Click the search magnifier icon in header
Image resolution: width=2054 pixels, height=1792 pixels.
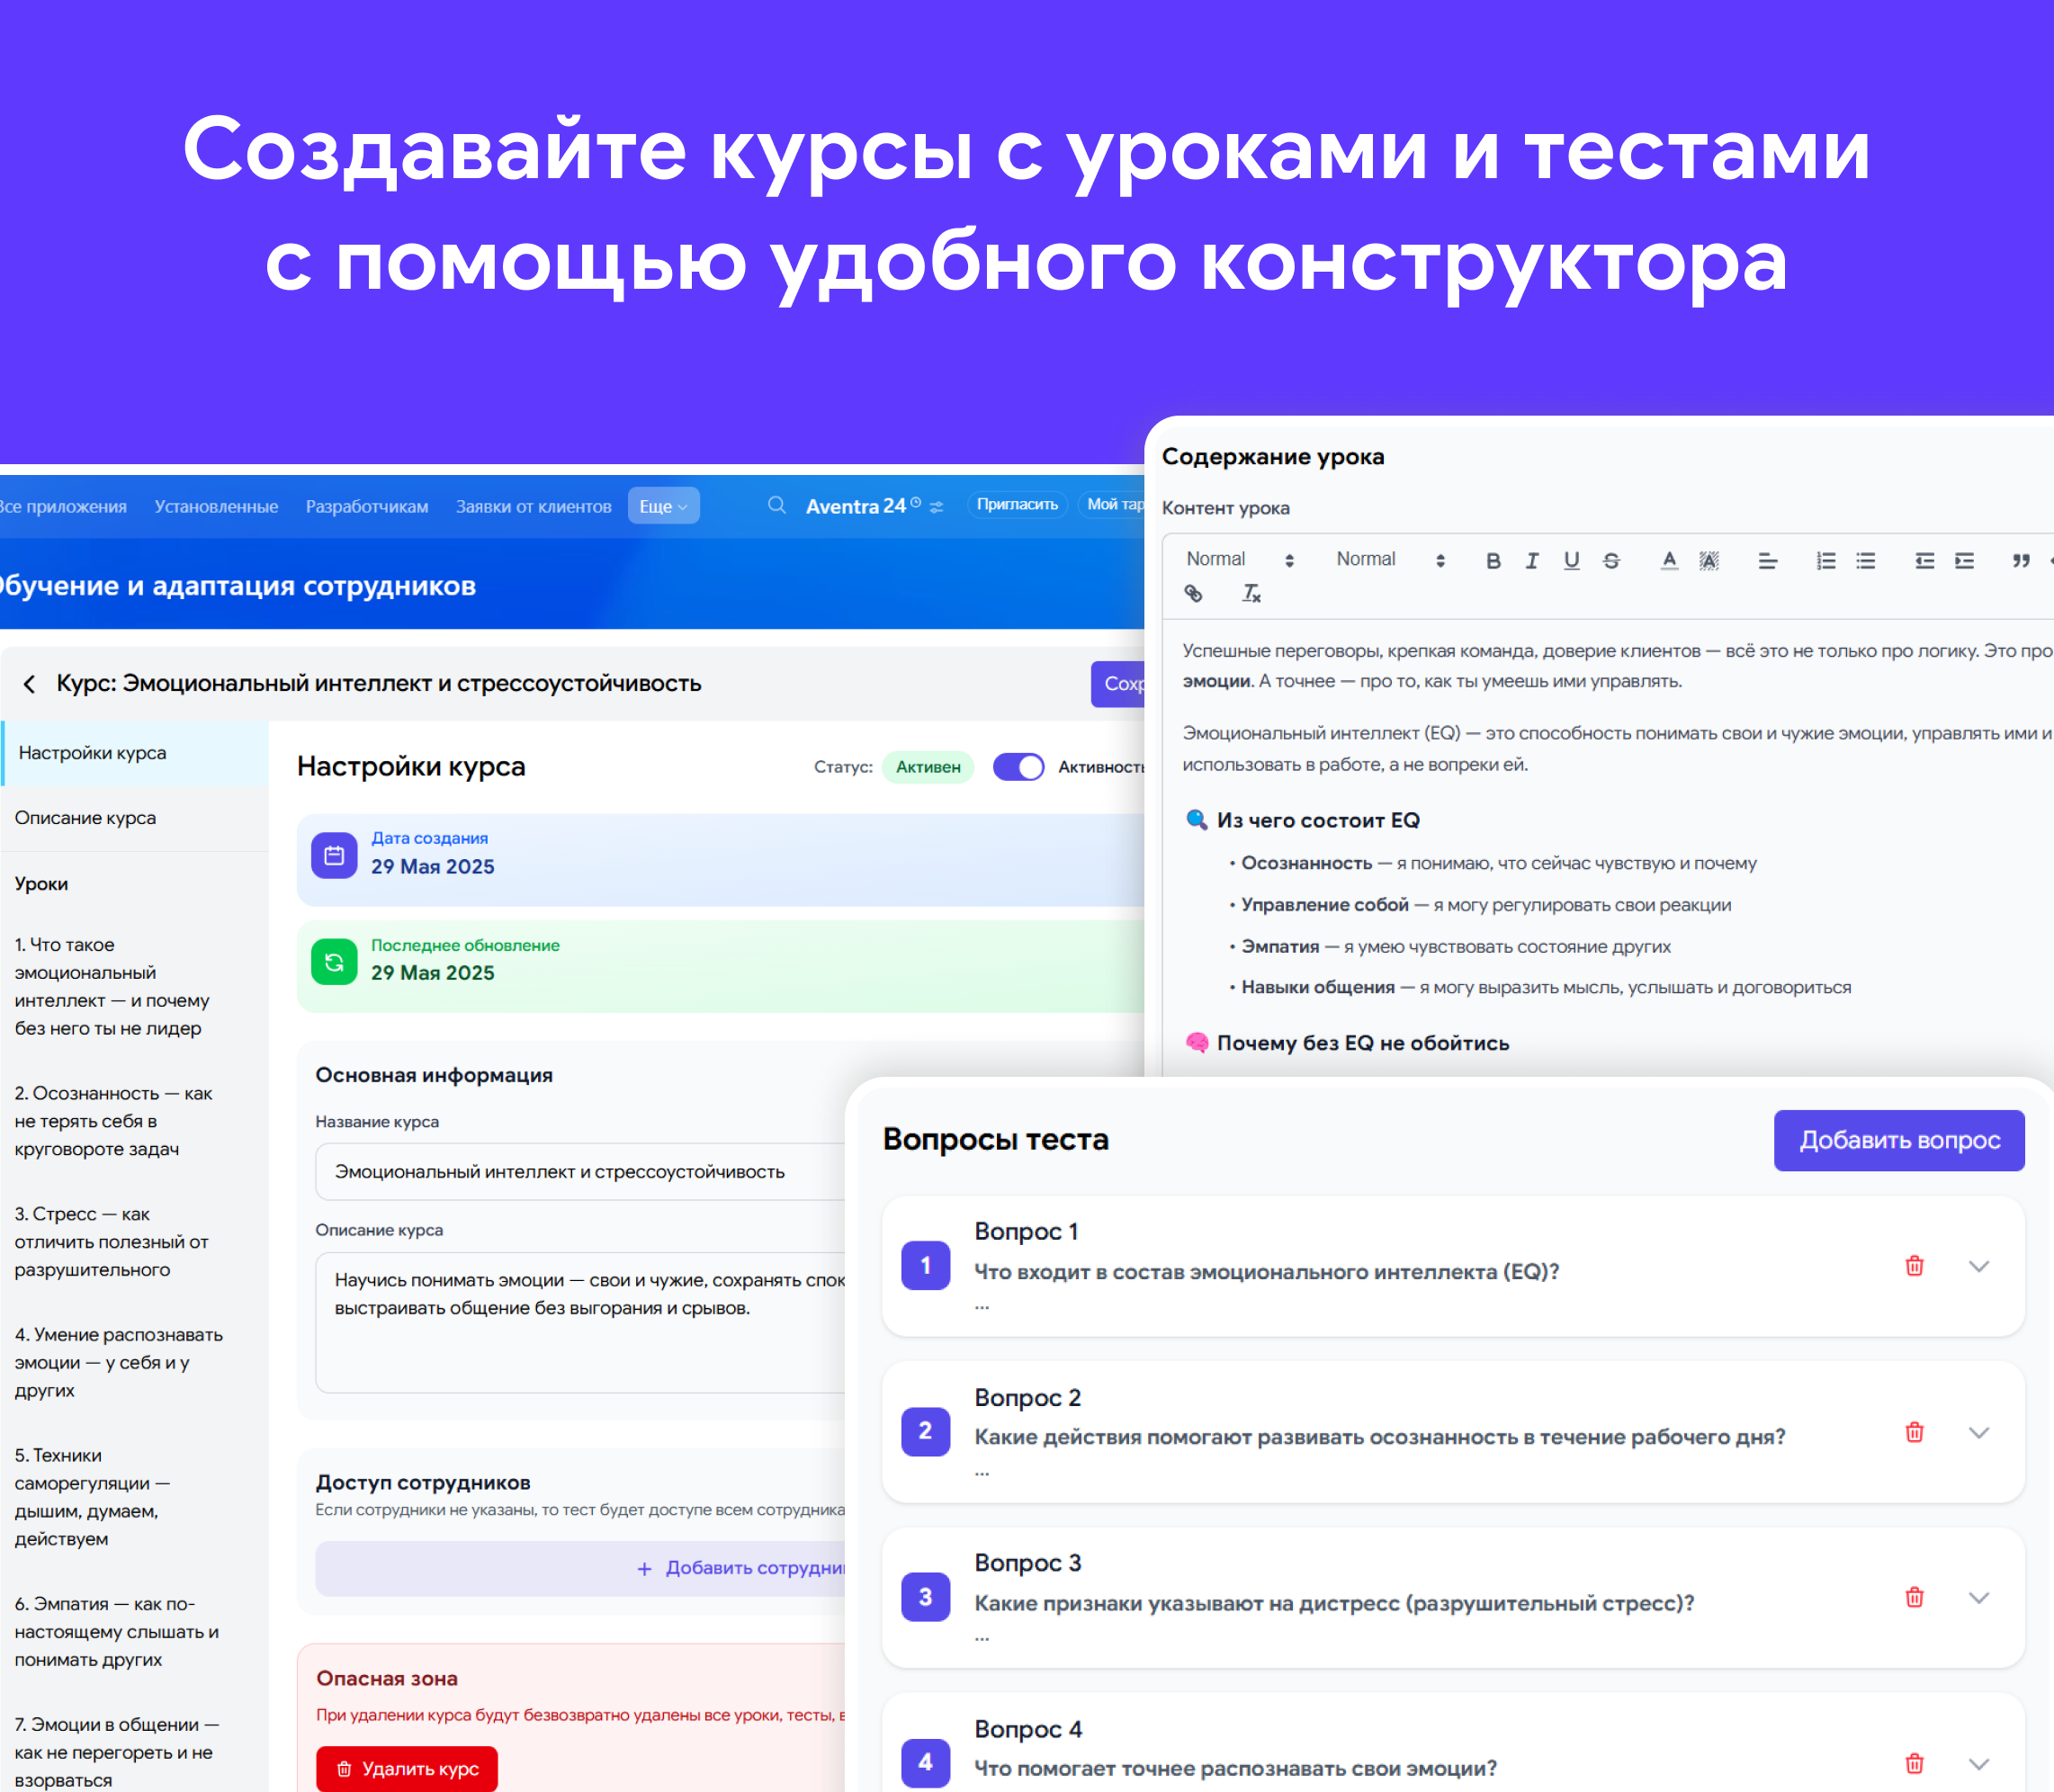coord(776,505)
